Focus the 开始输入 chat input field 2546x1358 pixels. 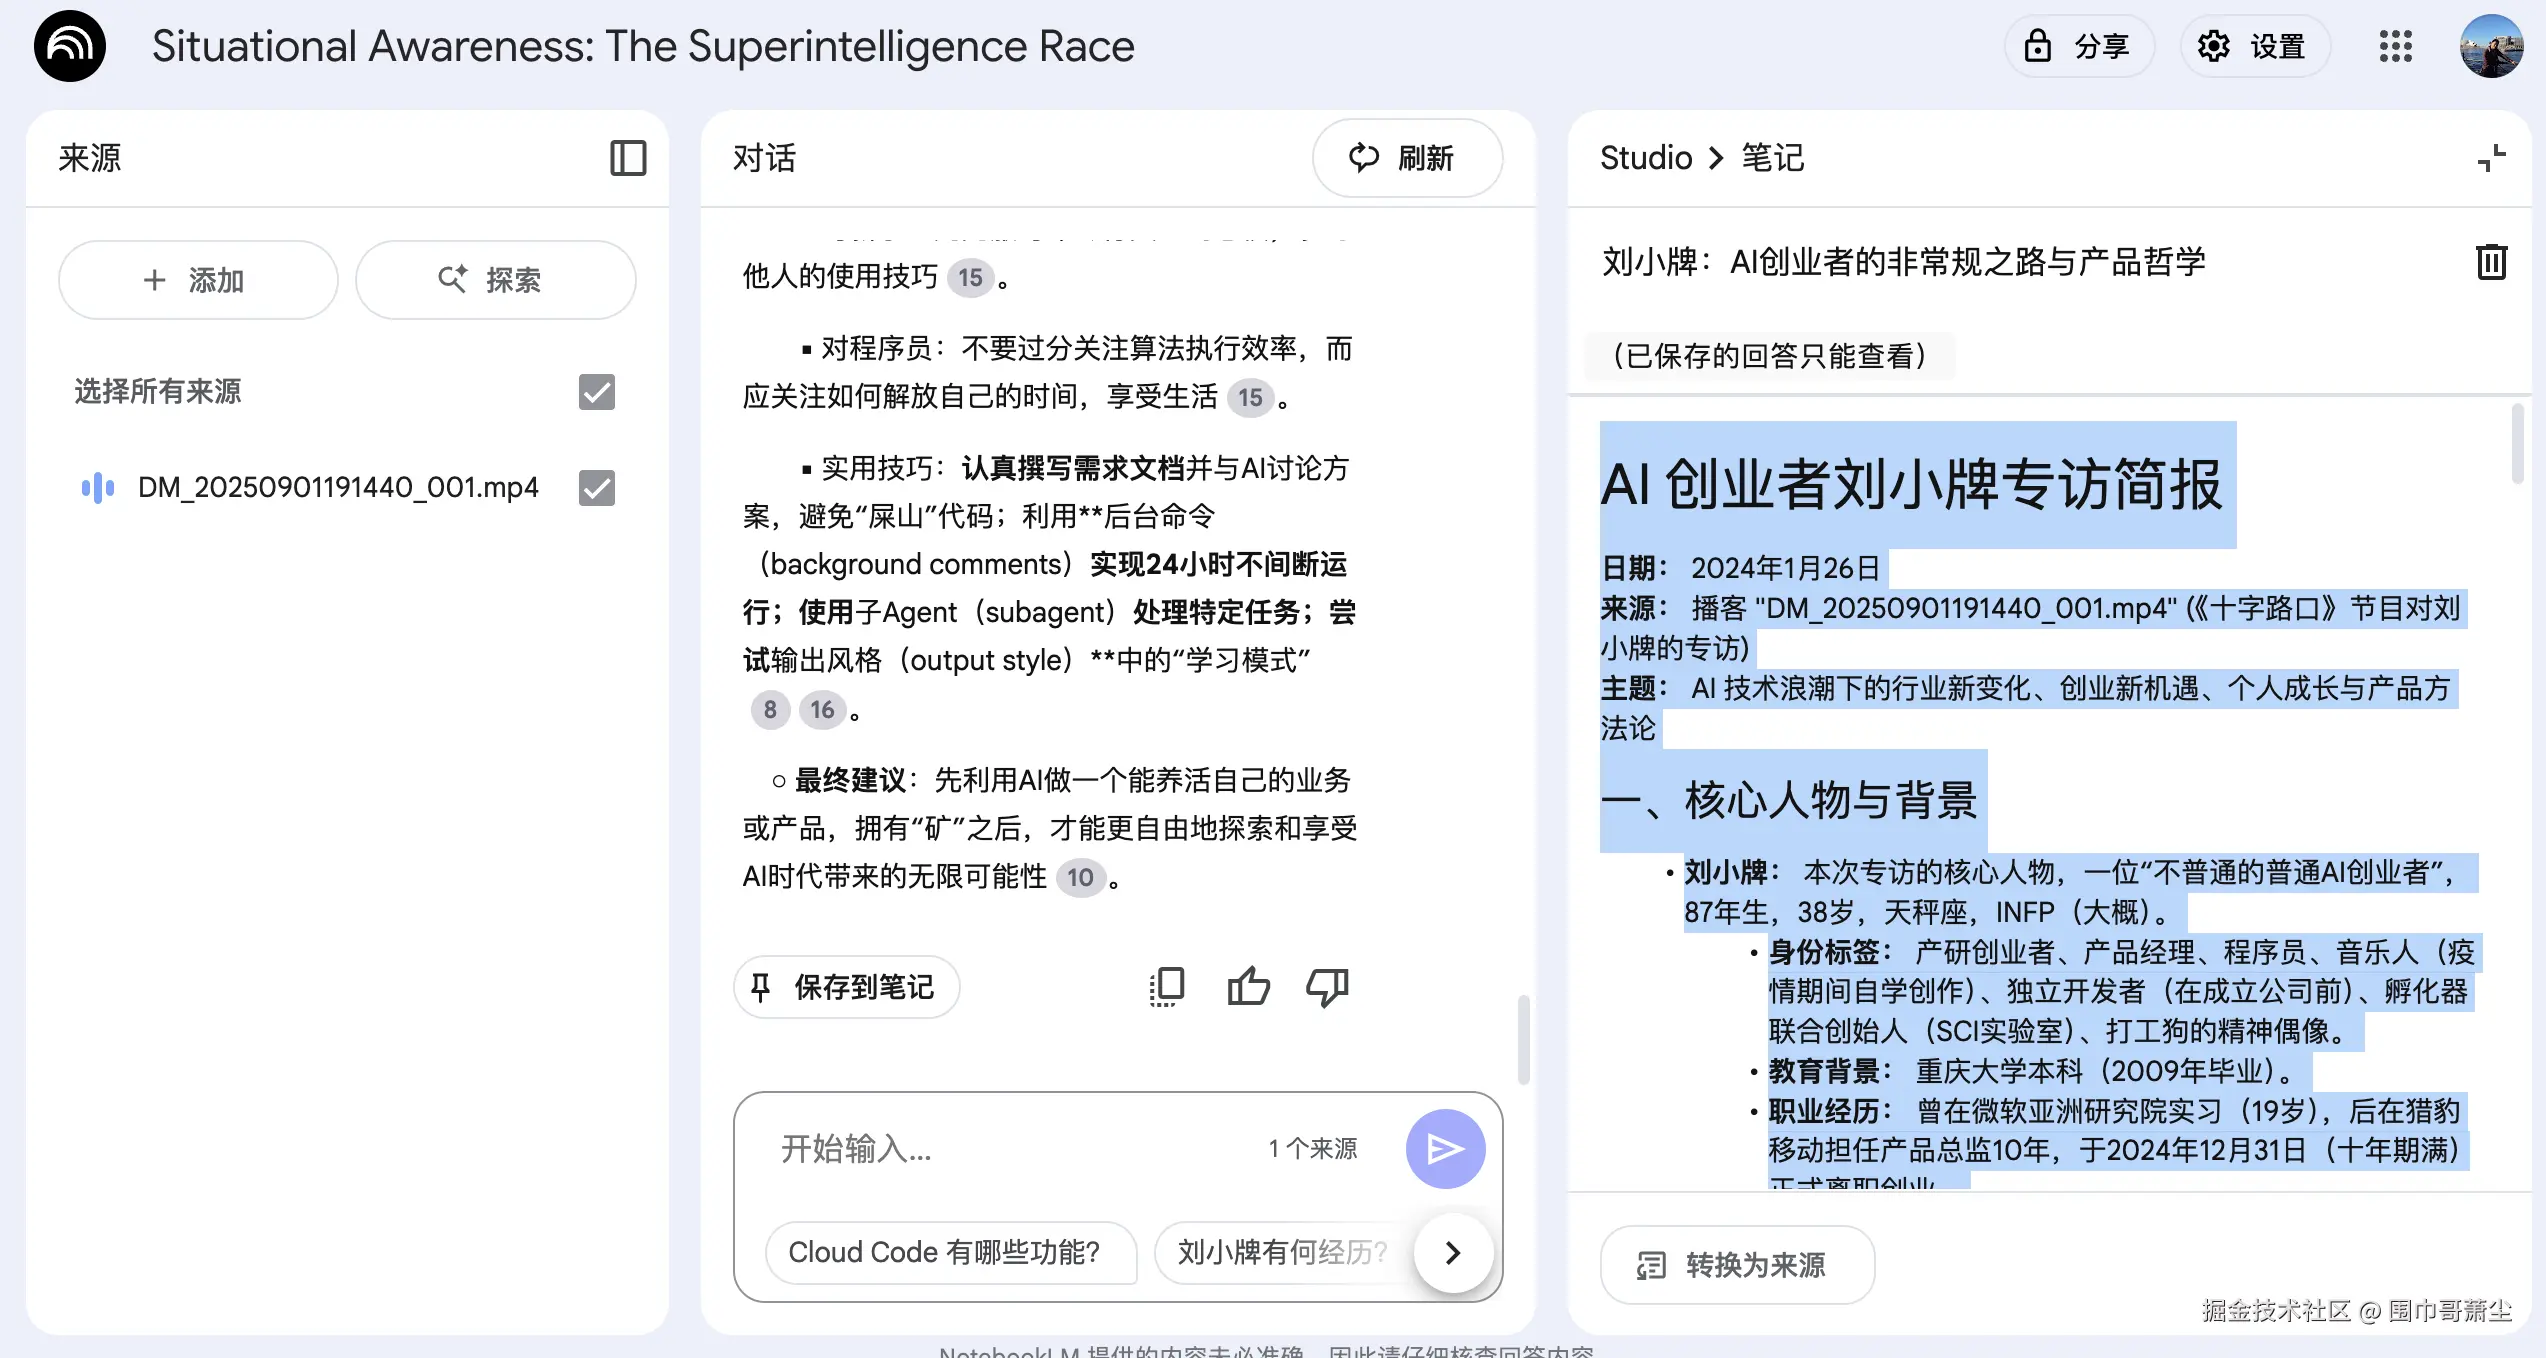[x=1010, y=1149]
